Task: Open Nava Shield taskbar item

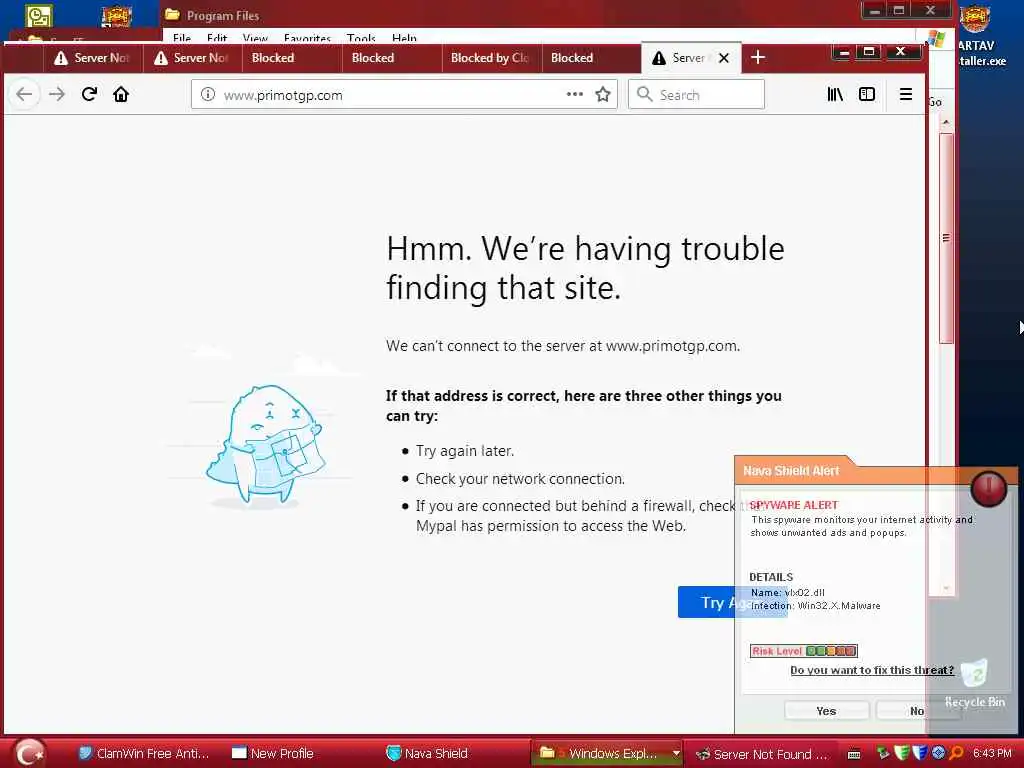Action: [x=428, y=754]
